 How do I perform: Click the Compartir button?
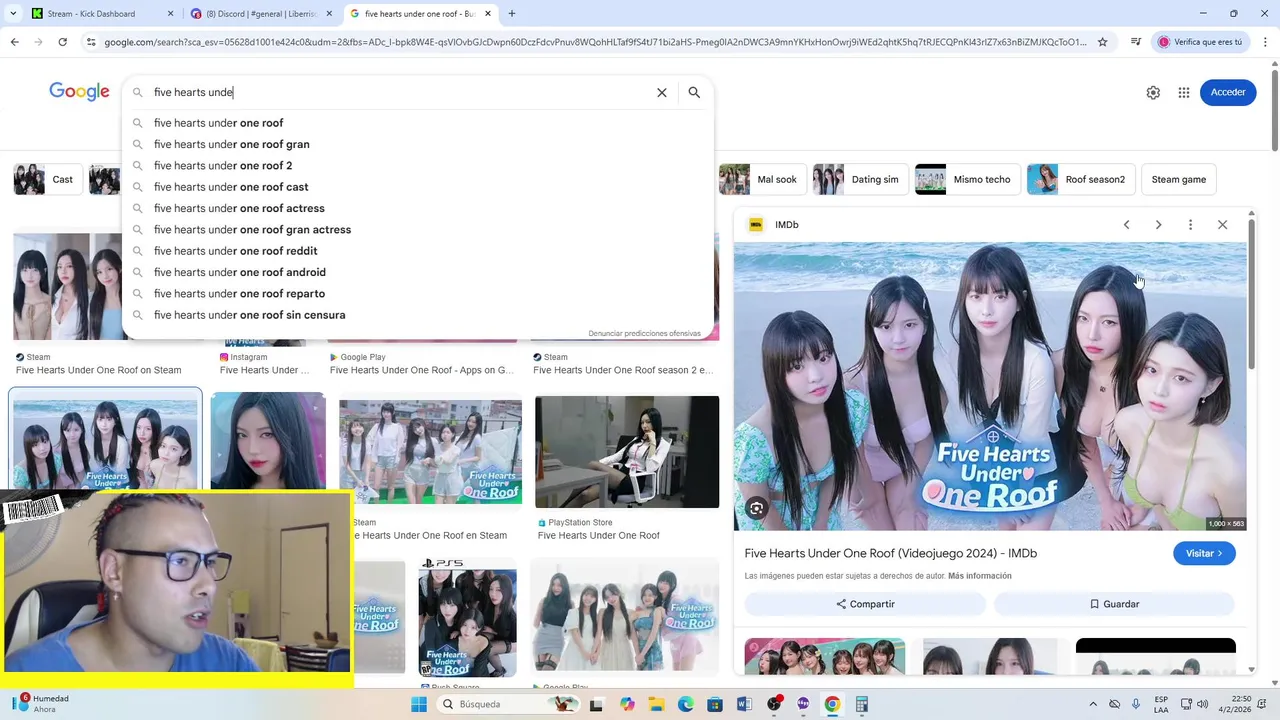point(865,604)
